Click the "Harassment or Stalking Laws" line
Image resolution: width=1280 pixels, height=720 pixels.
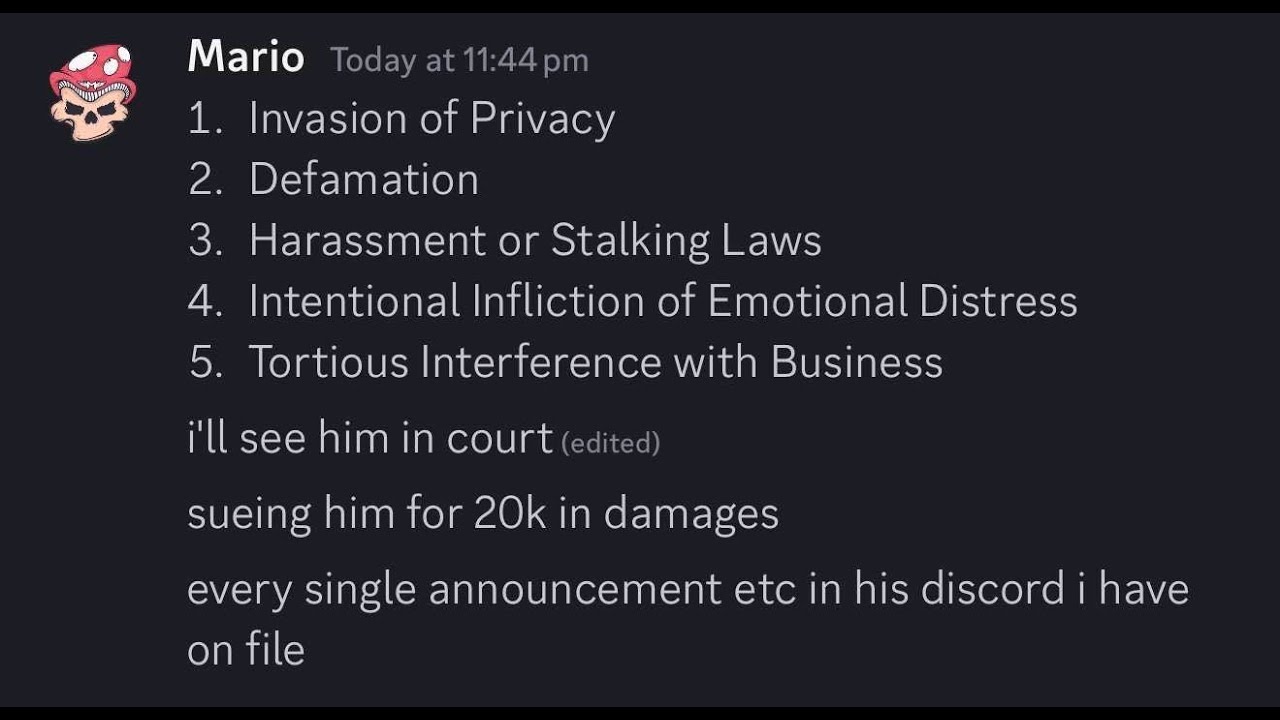535,240
